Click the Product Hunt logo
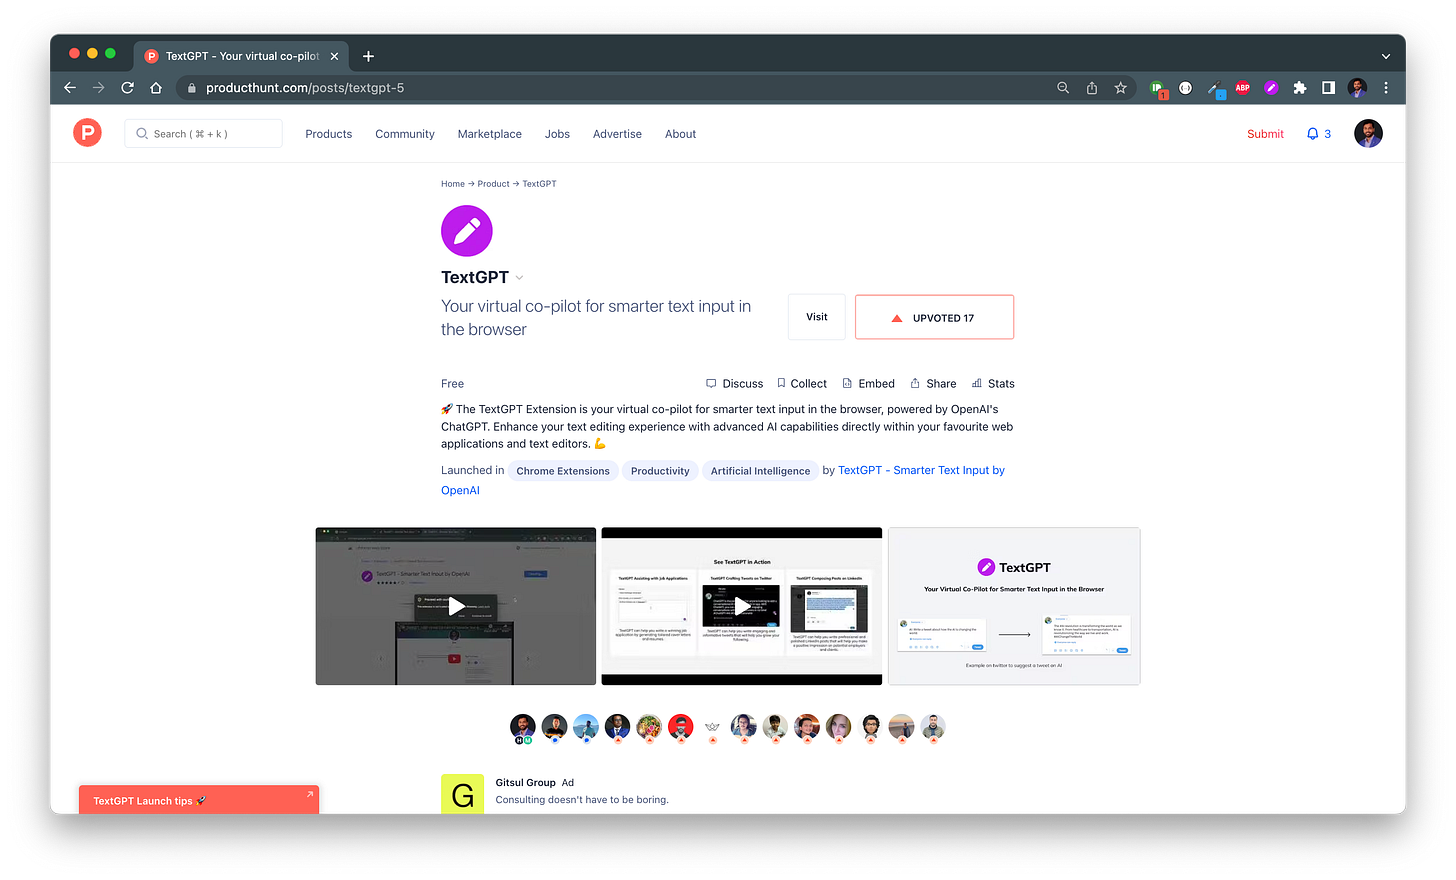This screenshot has height=880, width=1456. tap(87, 133)
